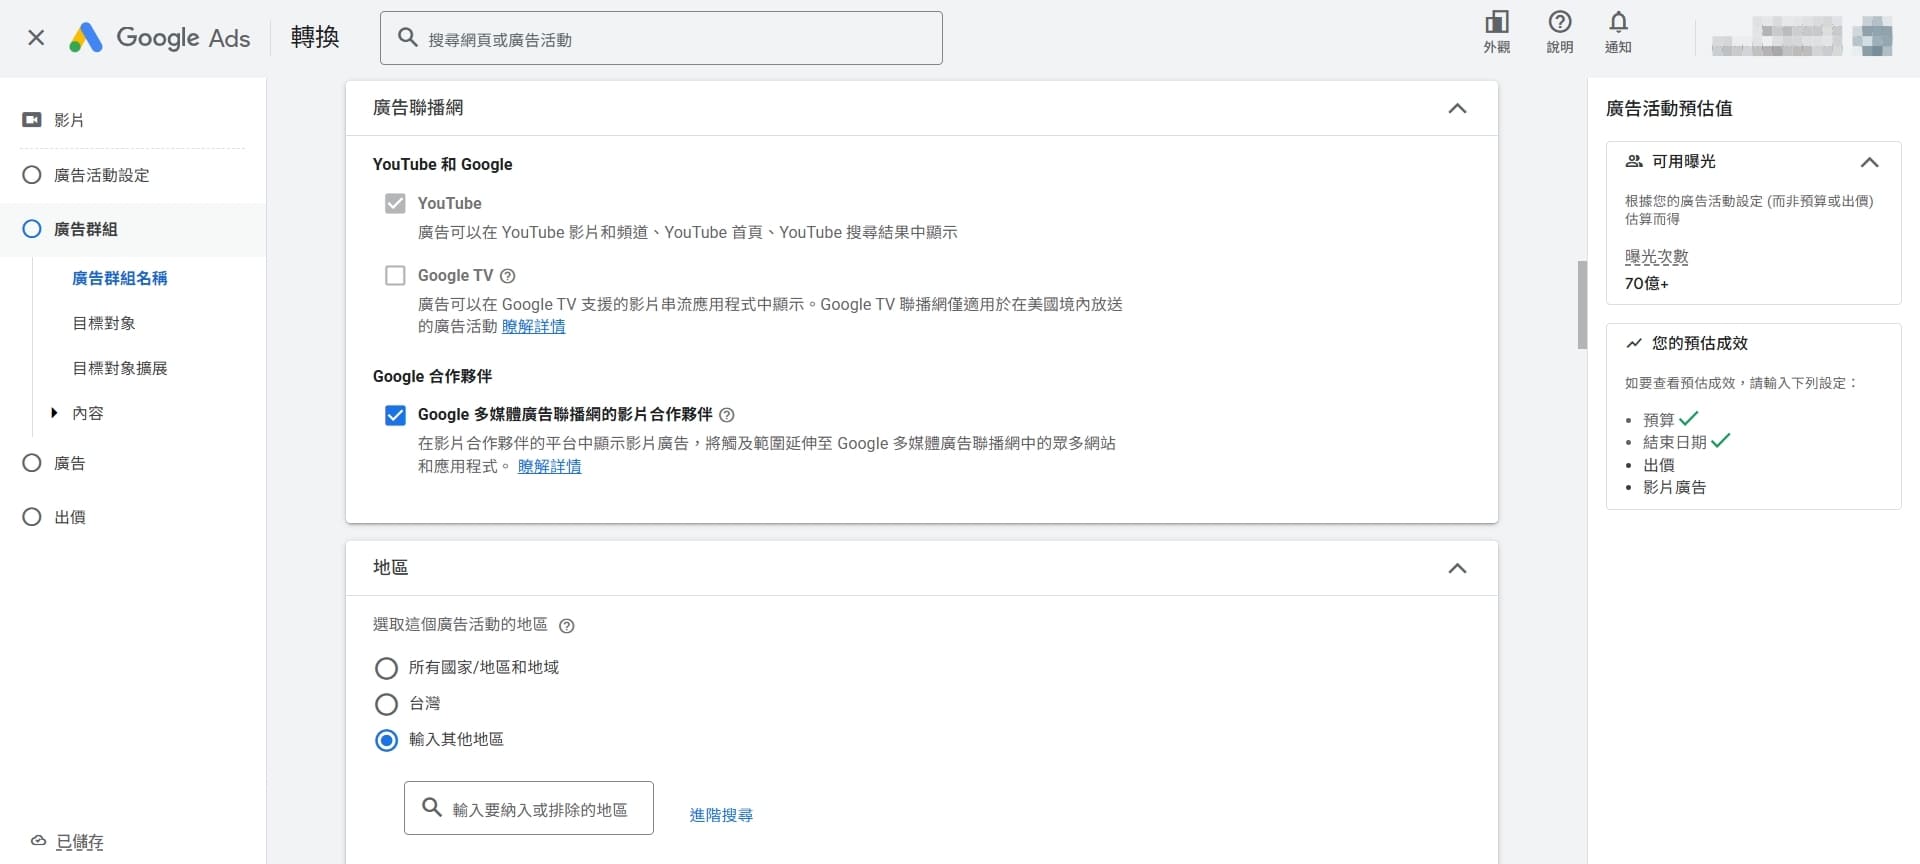
Task: Click the 70億+ impressions value
Action: coord(1646,284)
